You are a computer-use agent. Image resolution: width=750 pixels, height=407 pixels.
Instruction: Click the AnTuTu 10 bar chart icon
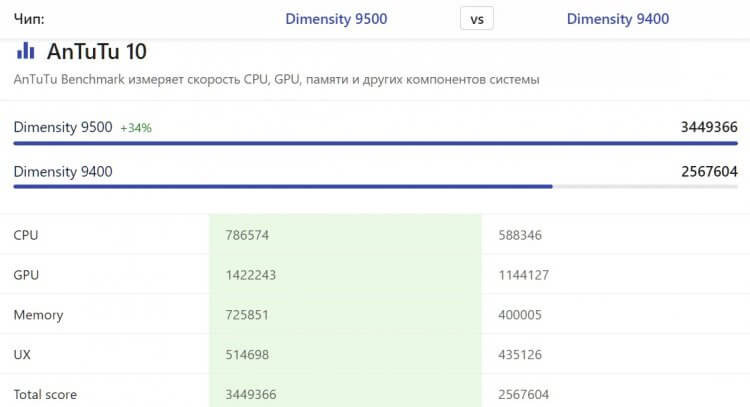click(26, 51)
